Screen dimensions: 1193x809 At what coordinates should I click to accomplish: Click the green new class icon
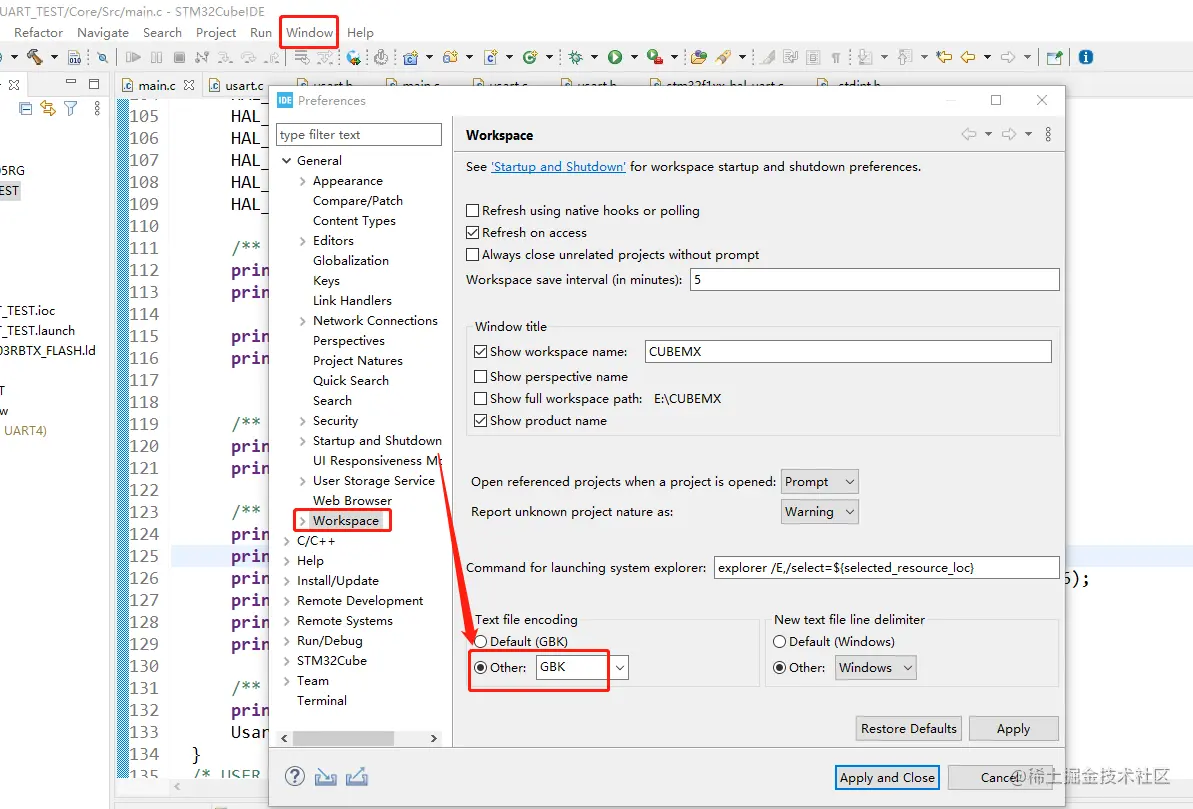tap(530, 57)
